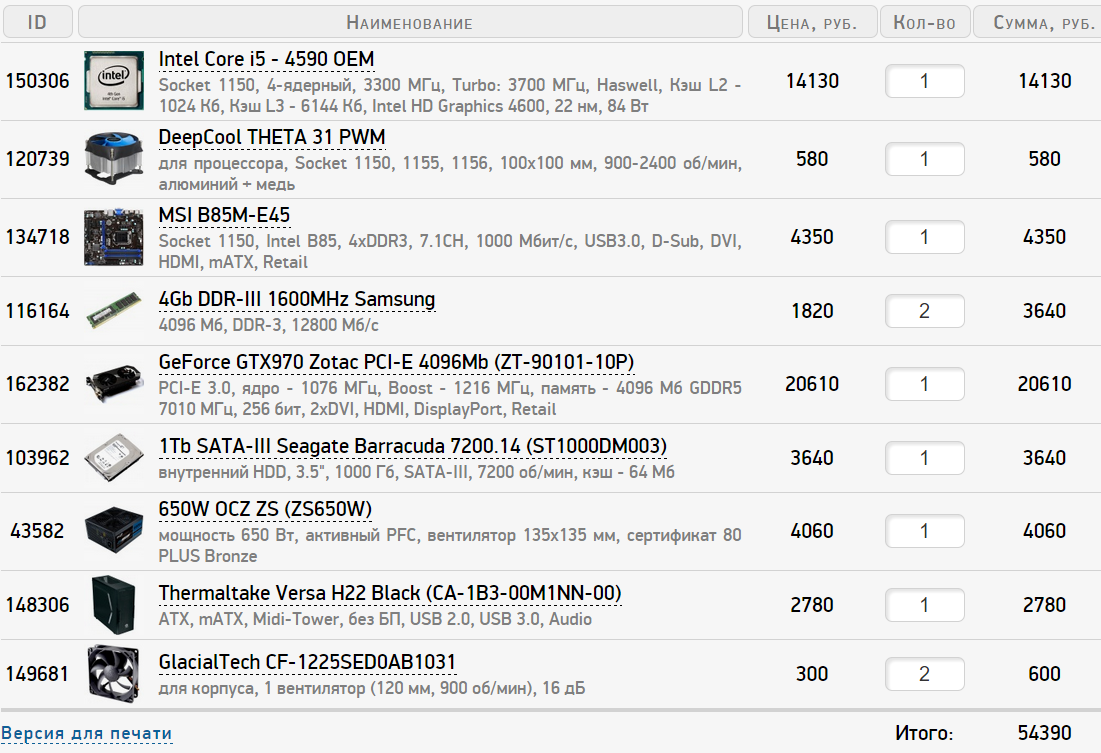Click the Seagate Barracuda hard drive thumbnail
This screenshot has width=1101, height=753.
pos(114,457)
